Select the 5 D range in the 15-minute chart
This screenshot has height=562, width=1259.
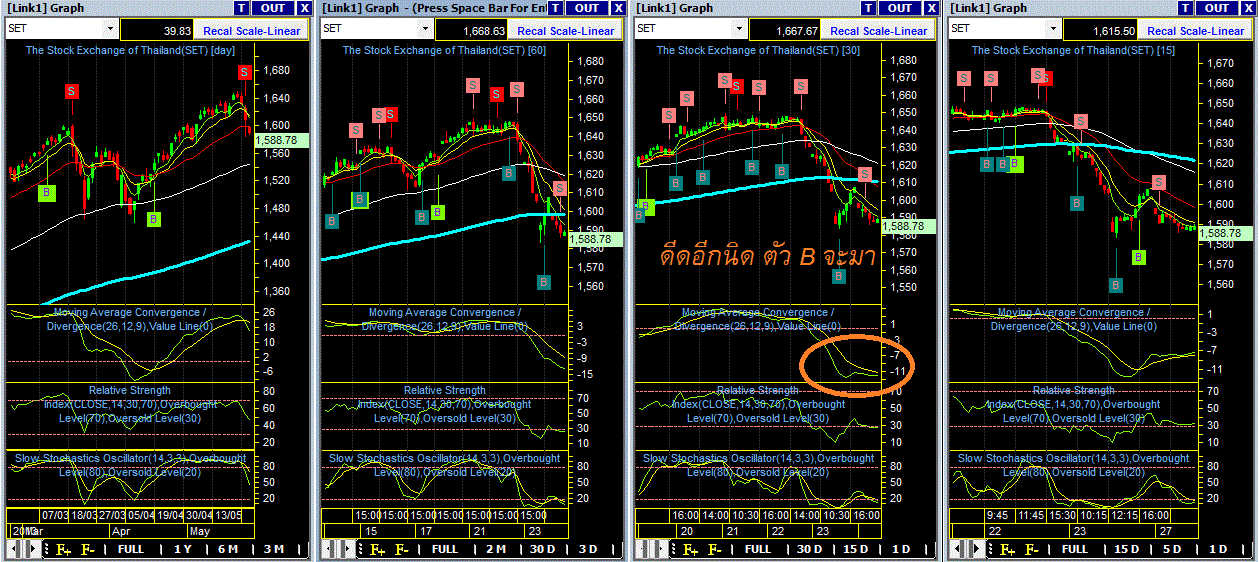coord(1172,549)
